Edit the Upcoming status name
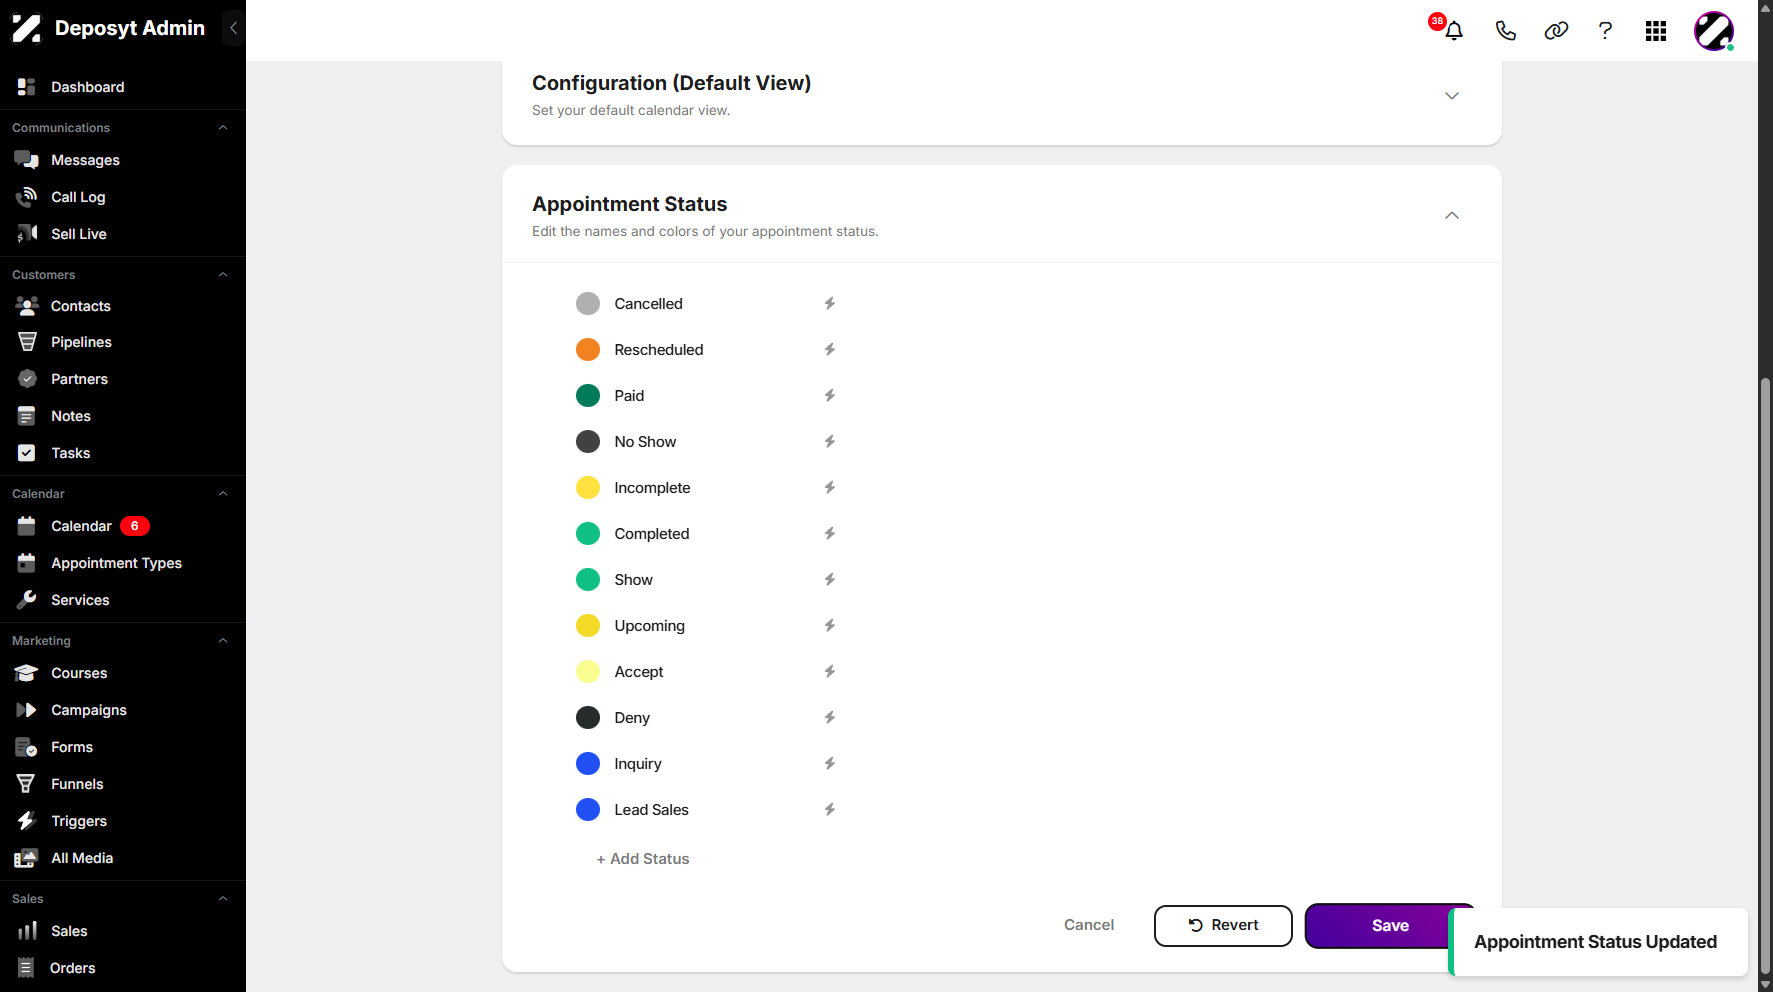 coord(650,626)
